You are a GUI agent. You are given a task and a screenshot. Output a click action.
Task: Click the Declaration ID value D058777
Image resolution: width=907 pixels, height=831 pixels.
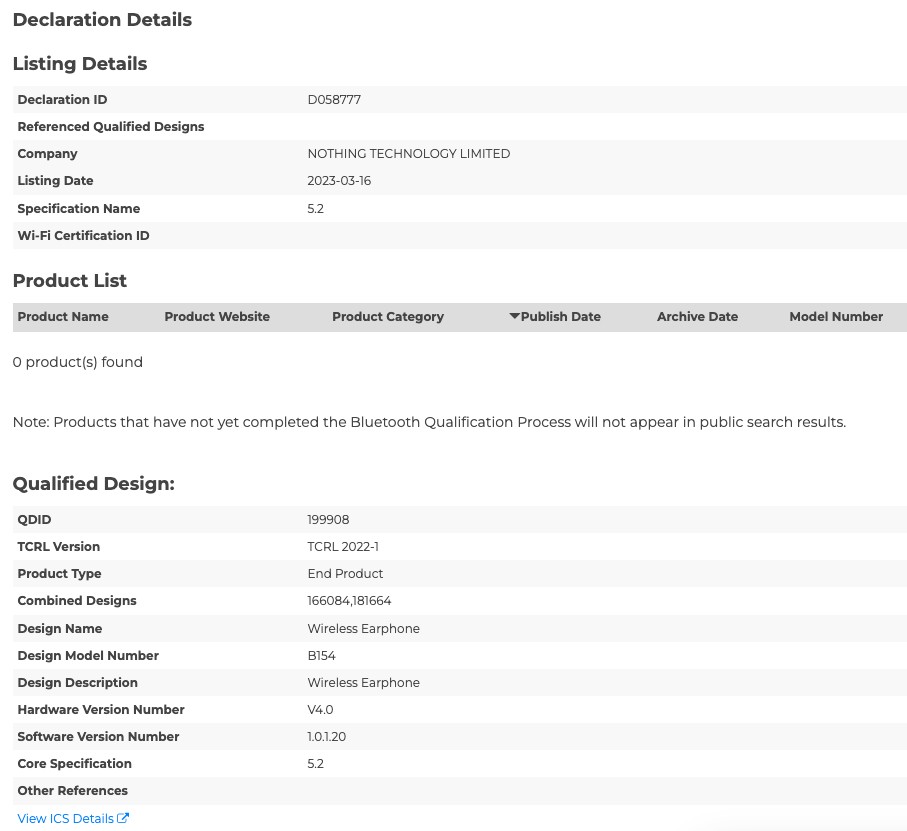pyautogui.click(x=334, y=100)
